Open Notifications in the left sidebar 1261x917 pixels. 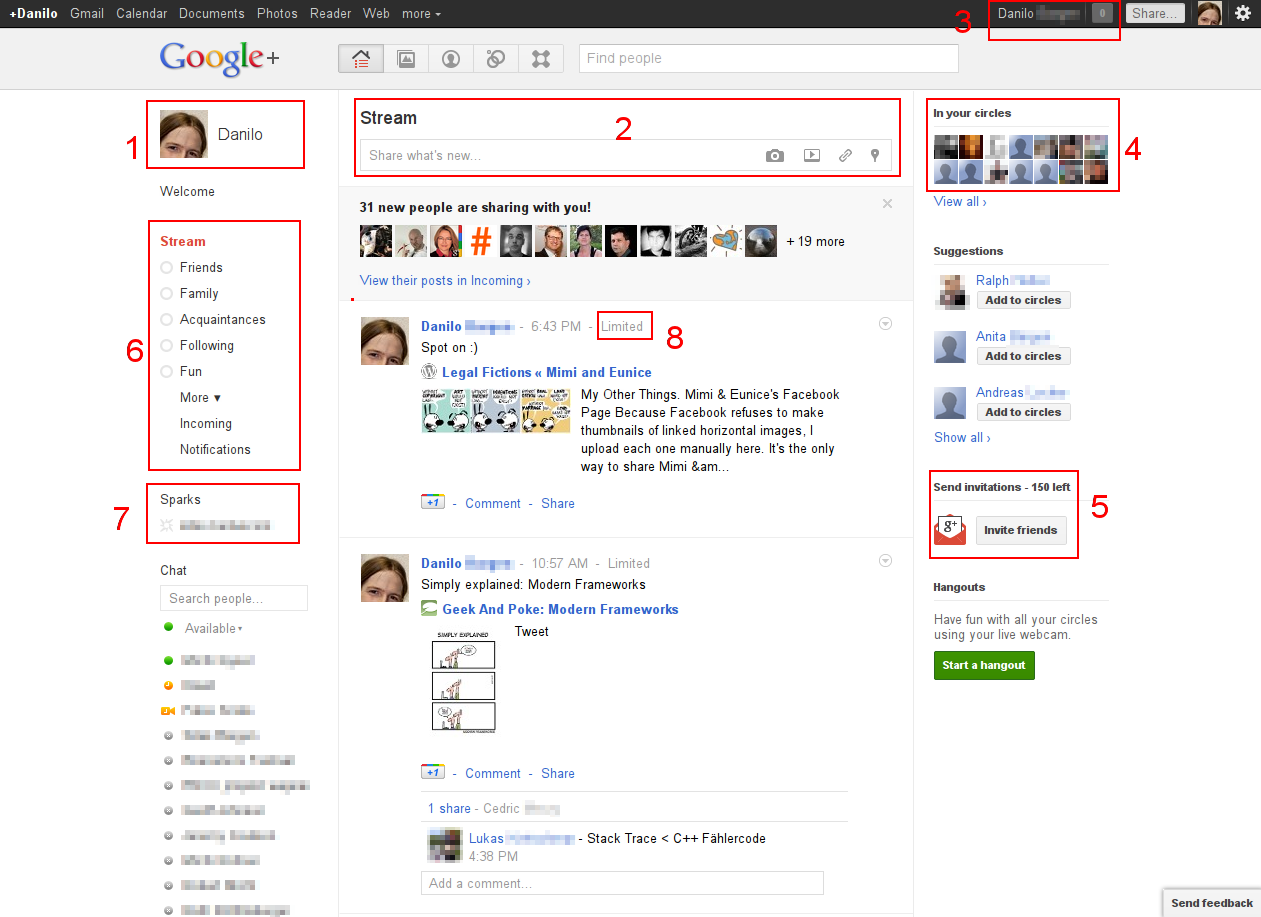(215, 449)
